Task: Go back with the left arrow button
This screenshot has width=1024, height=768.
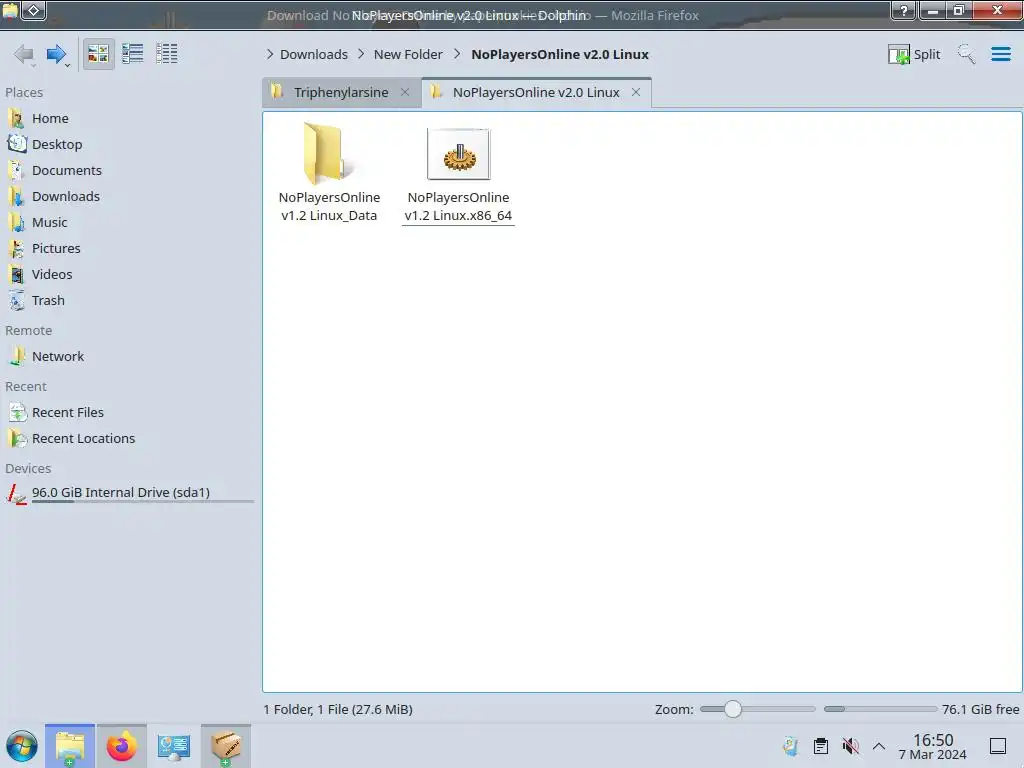Action: 24,54
